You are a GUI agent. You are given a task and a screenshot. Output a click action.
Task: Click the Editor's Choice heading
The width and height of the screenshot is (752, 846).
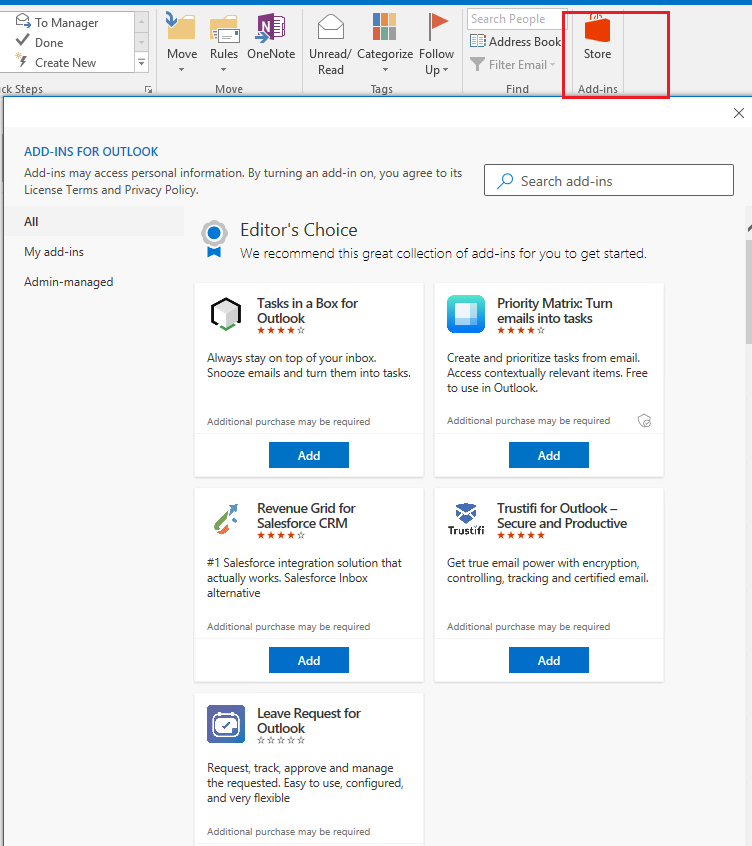click(x=299, y=230)
